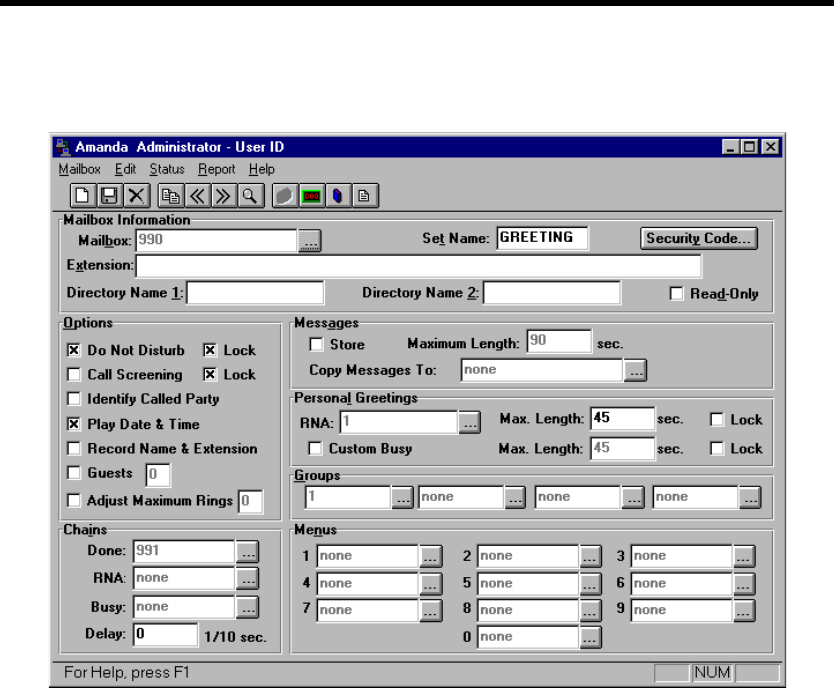Image resolution: width=834 pixels, height=688 pixels.
Task: Click the New mailbox toolbar icon
Action: click(83, 196)
